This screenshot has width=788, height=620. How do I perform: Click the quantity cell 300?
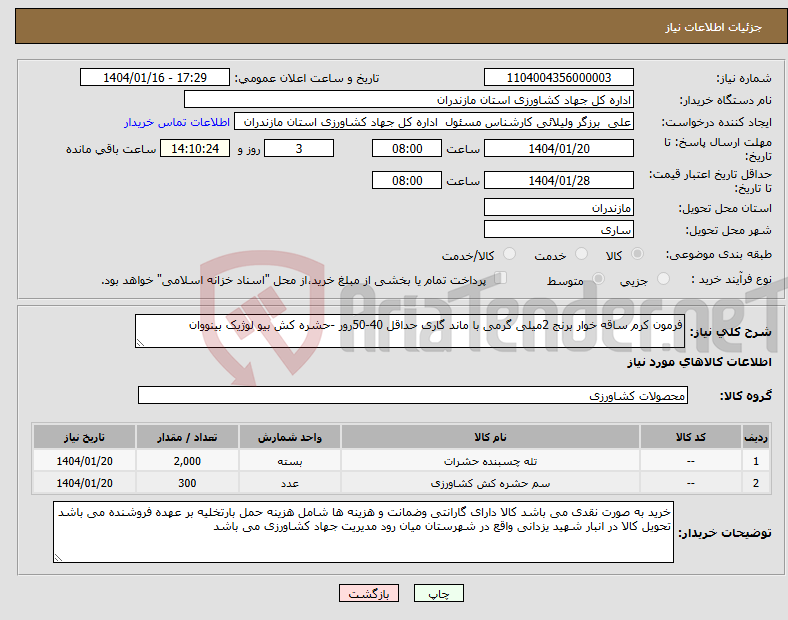click(x=187, y=483)
